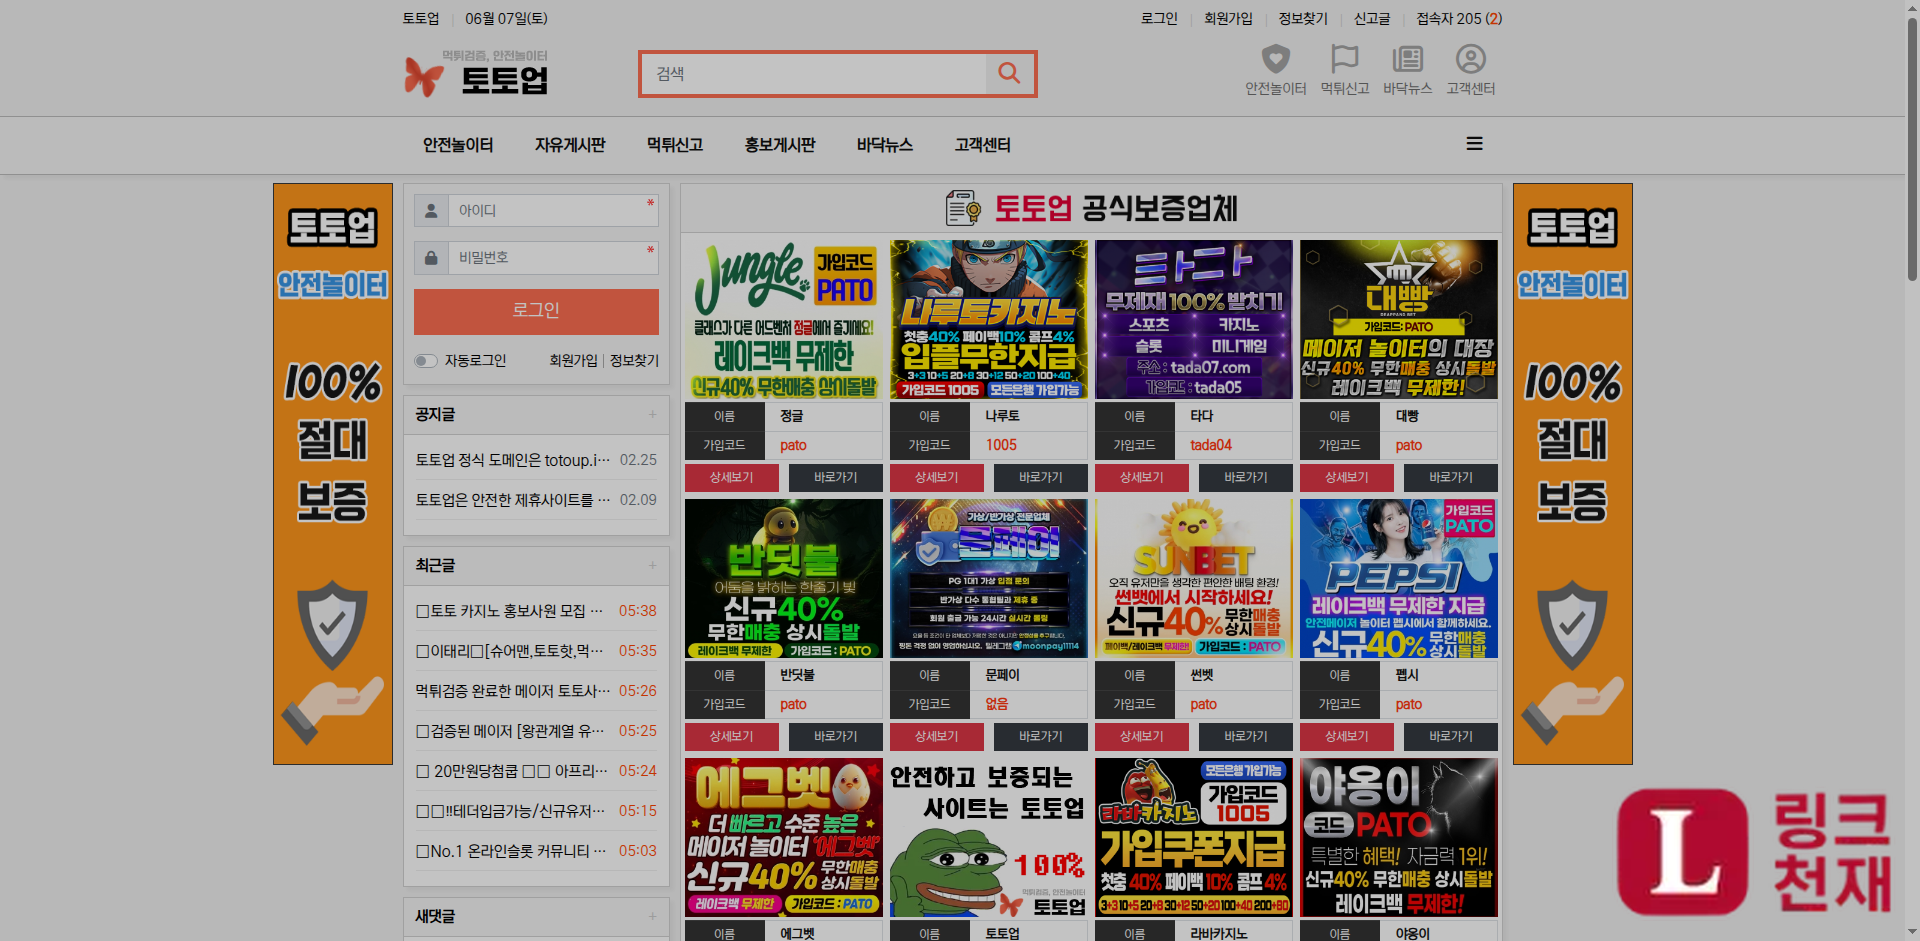Click 상세보기 under the 나루토 card
The width and height of the screenshot is (1920, 941).
(937, 478)
